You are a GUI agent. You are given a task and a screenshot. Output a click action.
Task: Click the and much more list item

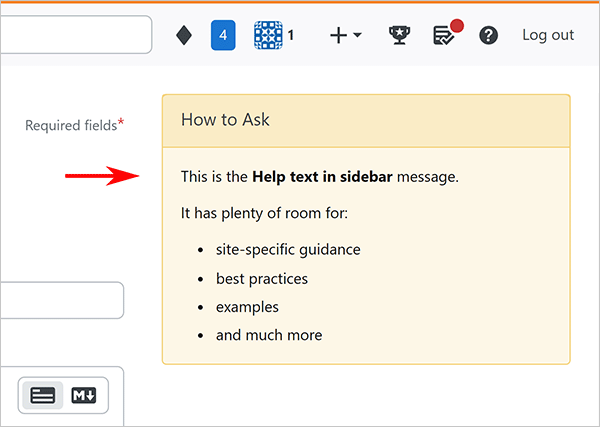[269, 335]
